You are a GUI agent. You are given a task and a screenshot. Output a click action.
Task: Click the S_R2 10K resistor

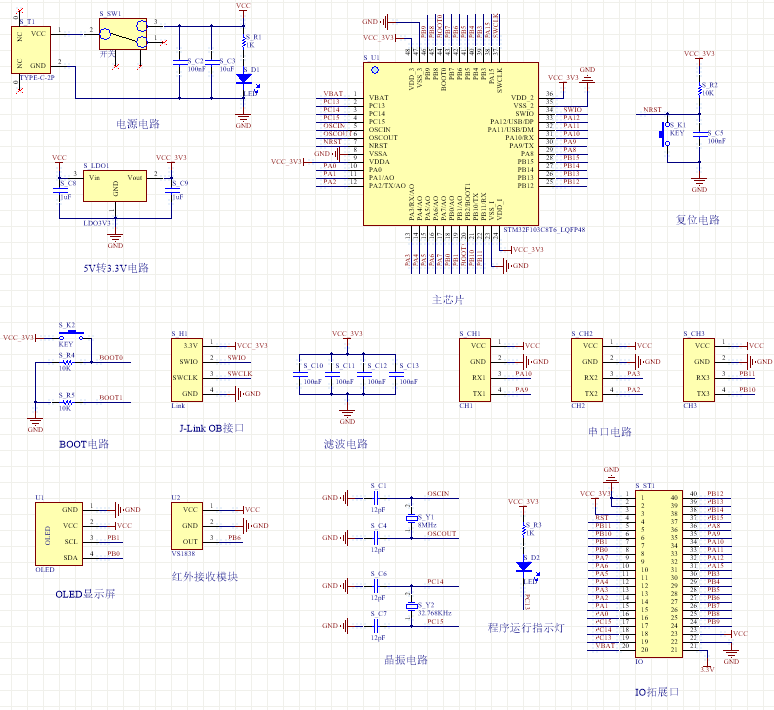(x=699, y=89)
